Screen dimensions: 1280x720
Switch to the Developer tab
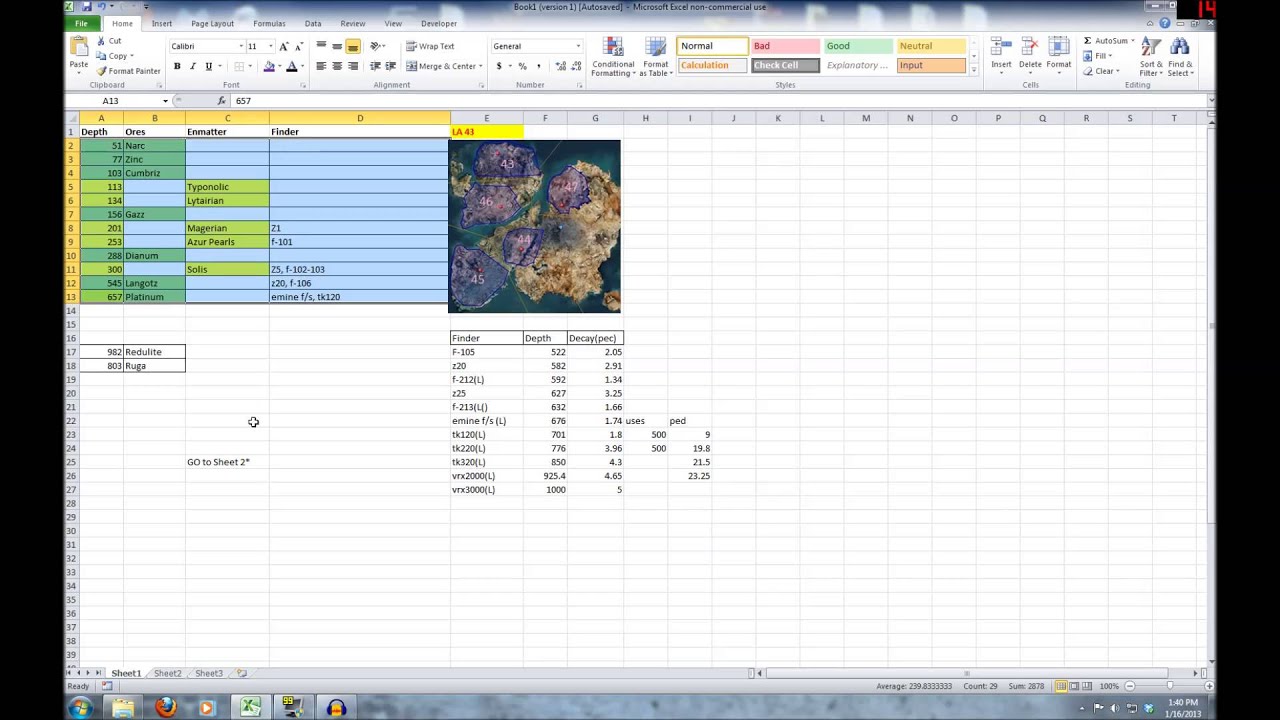click(439, 23)
